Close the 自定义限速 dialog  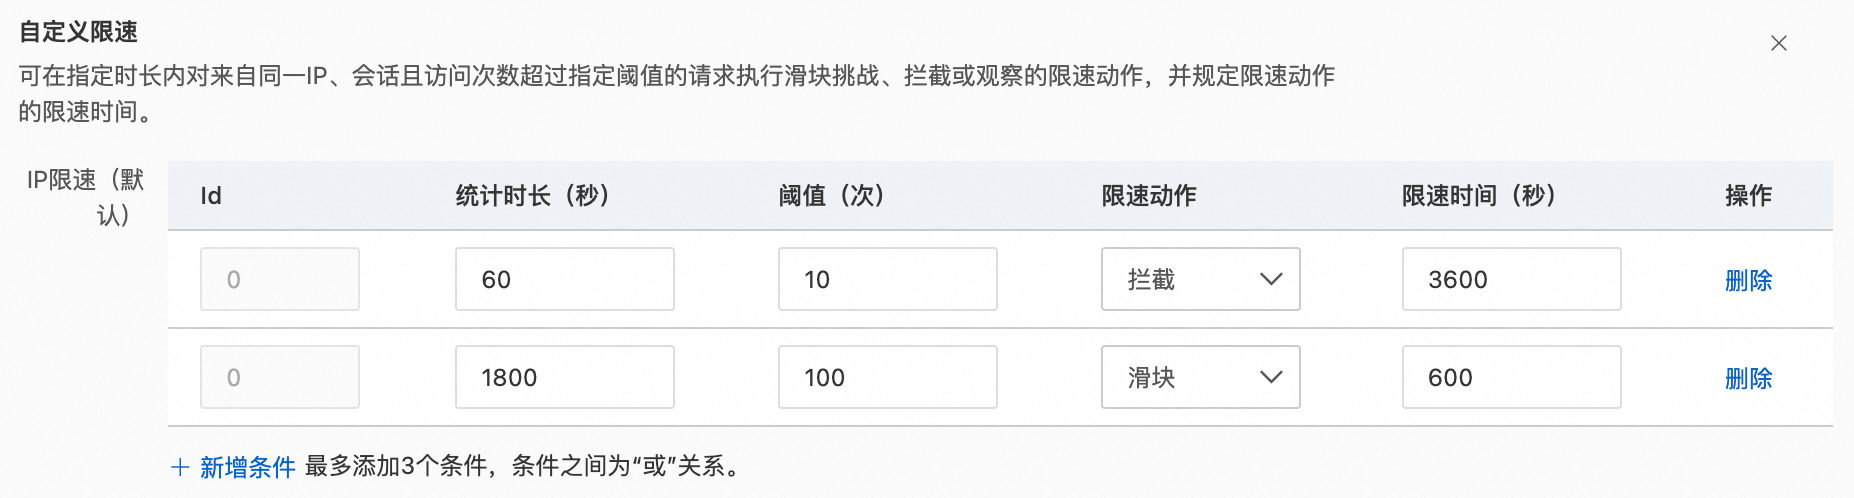[1778, 43]
